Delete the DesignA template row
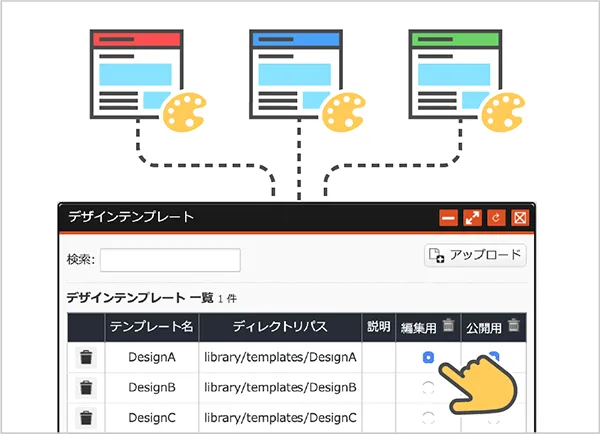The image size is (600, 434). [x=86, y=357]
